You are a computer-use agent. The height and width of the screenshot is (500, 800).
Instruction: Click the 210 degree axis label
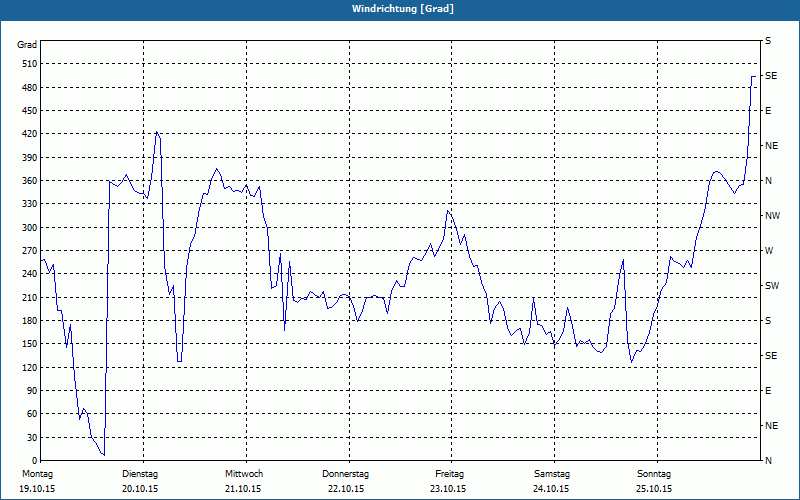pyautogui.click(x=30, y=297)
